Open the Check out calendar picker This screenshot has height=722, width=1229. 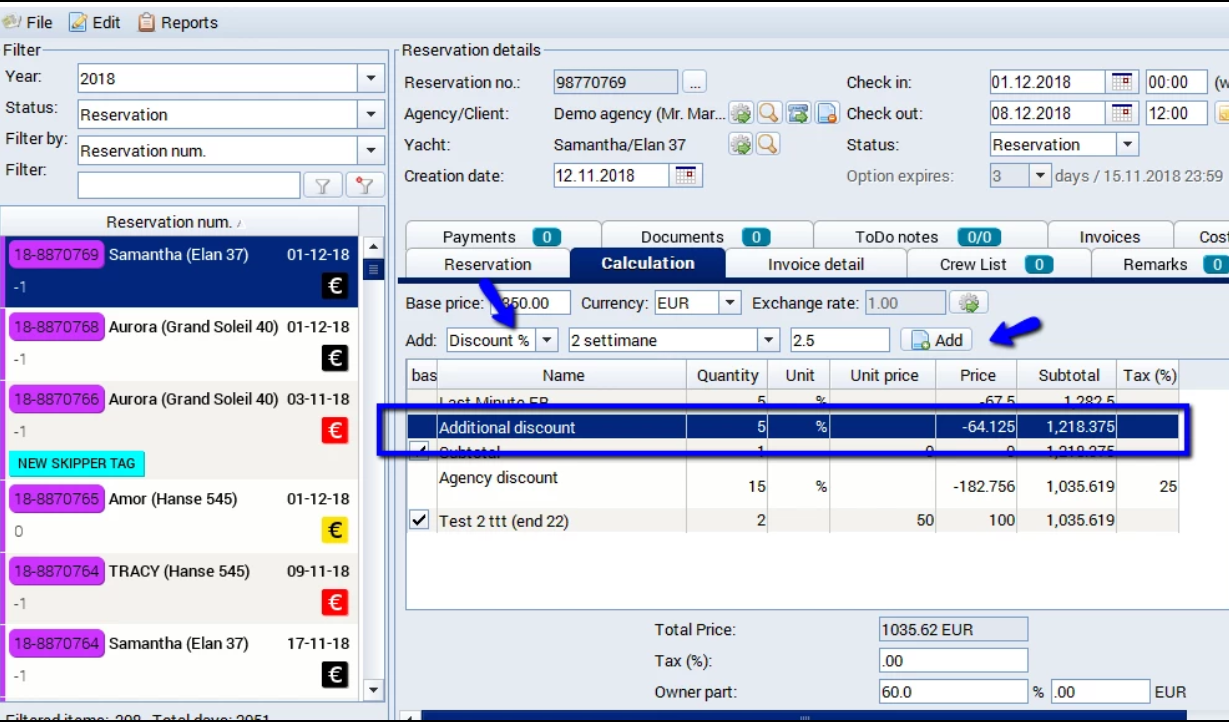1122,113
